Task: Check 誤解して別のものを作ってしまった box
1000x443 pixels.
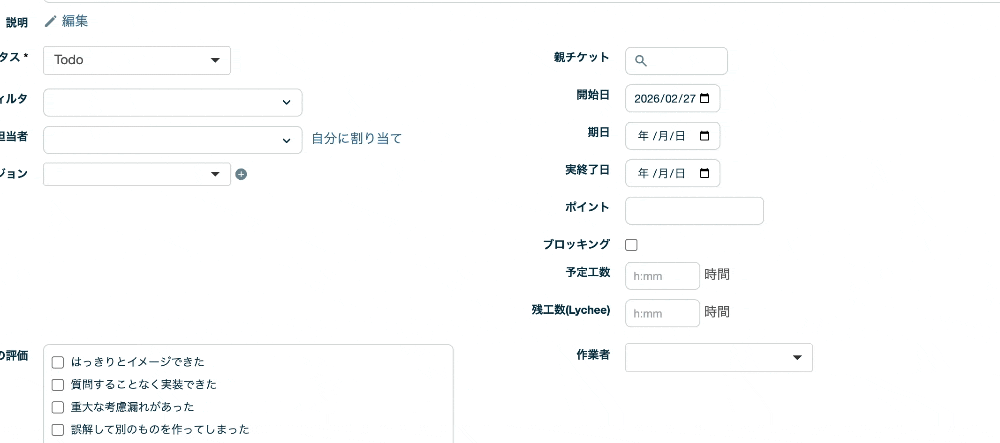Action: click(58, 430)
